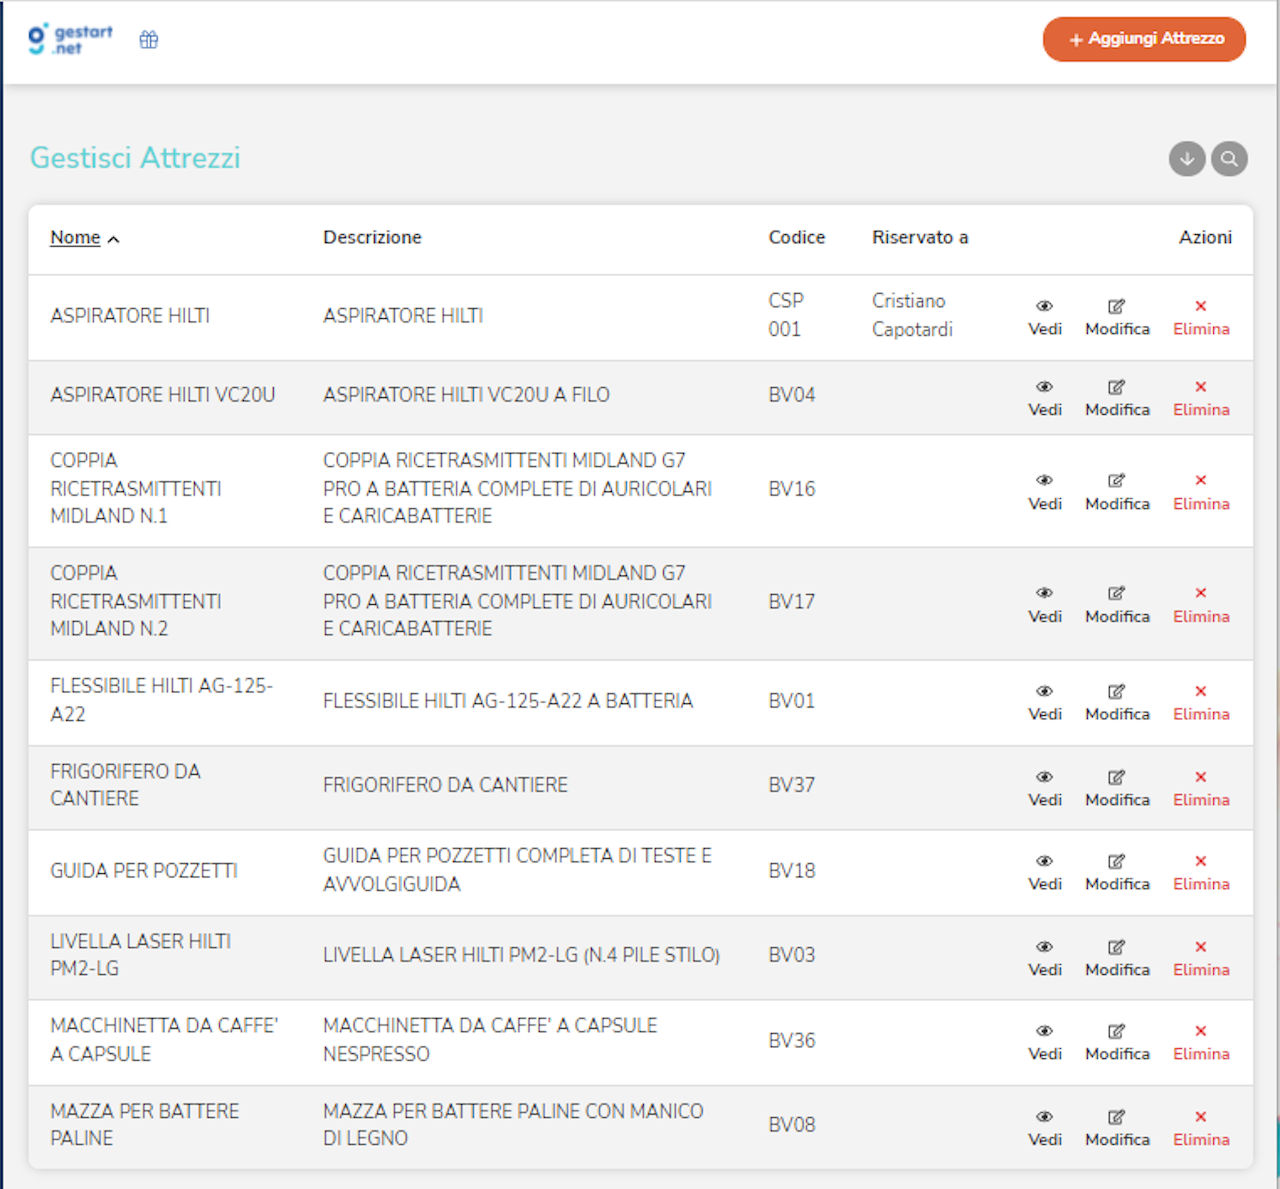View ASPIRATORE HILTI CSP 001 details
This screenshot has height=1189, width=1280.
[x=1044, y=317]
